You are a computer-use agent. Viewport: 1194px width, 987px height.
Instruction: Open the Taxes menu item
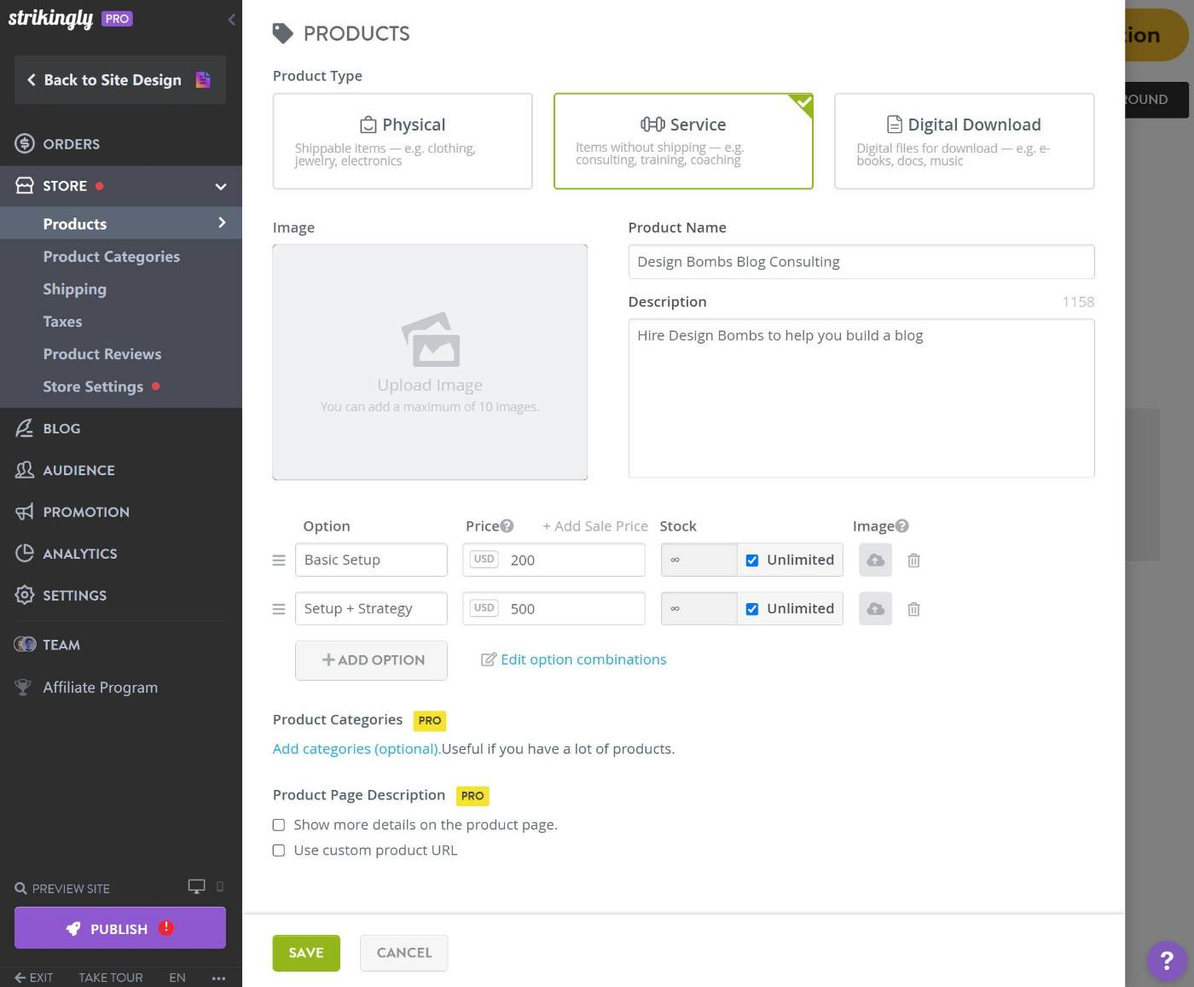[x=62, y=321]
